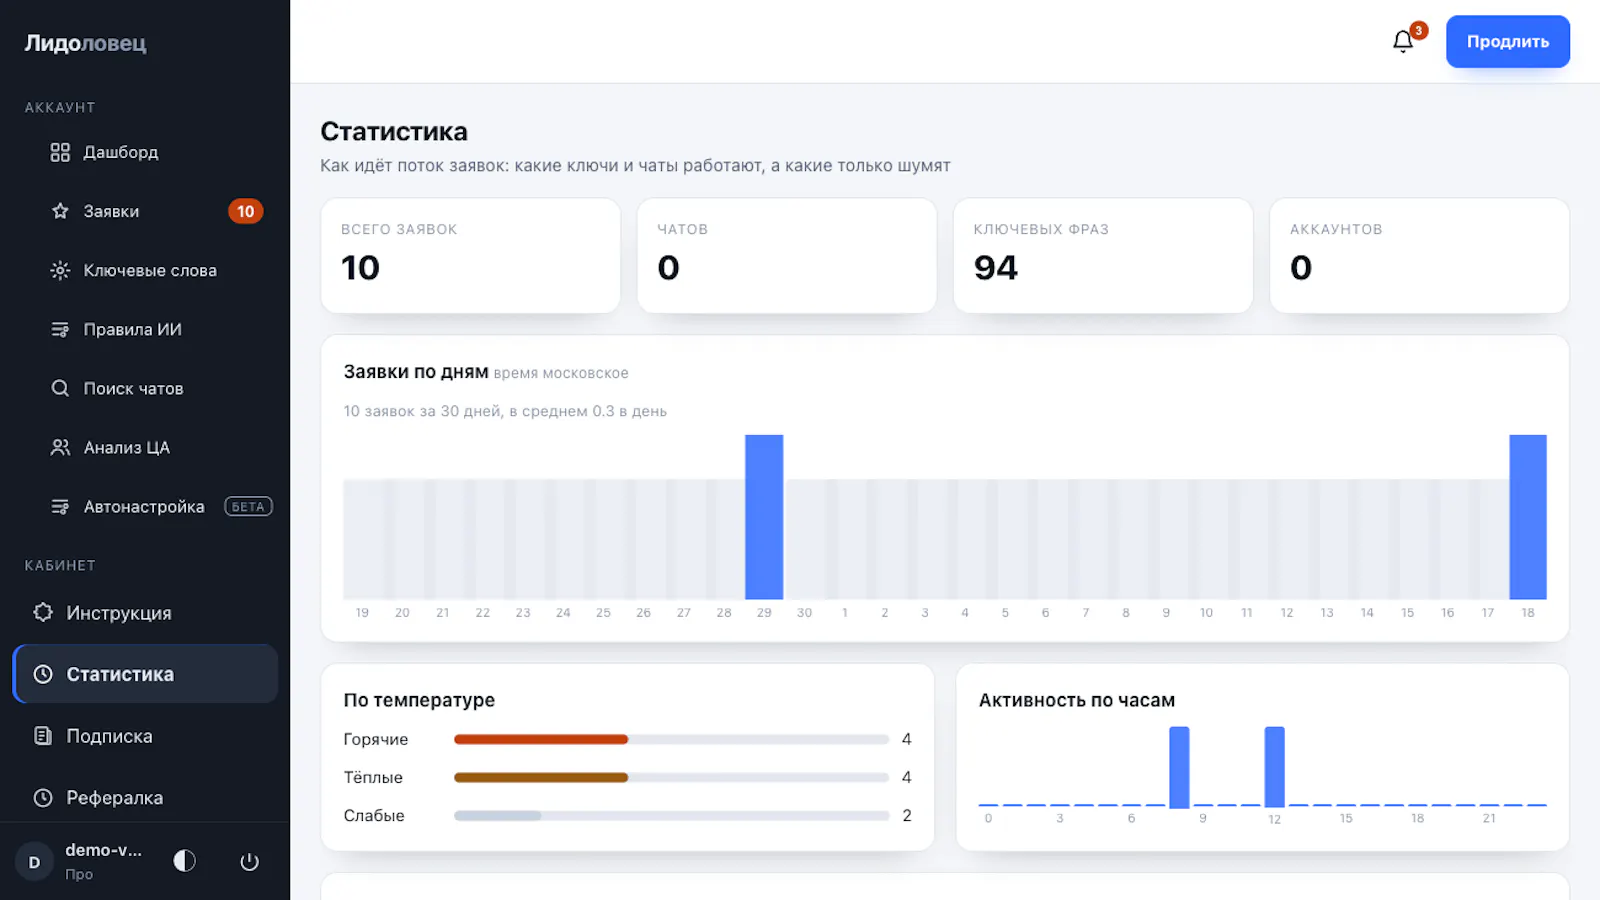Image resolution: width=1600 pixels, height=900 pixels.
Task: Open the notifications bell icon
Action: tap(1403, 41)
